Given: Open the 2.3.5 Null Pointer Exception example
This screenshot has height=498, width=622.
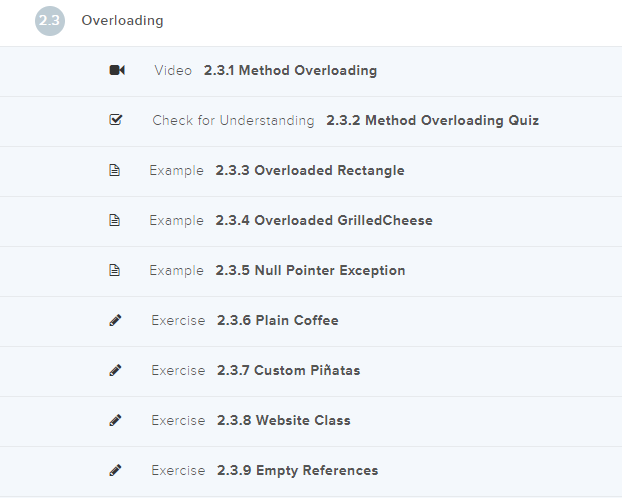Looking at the screenshot, I should [310, 271].
